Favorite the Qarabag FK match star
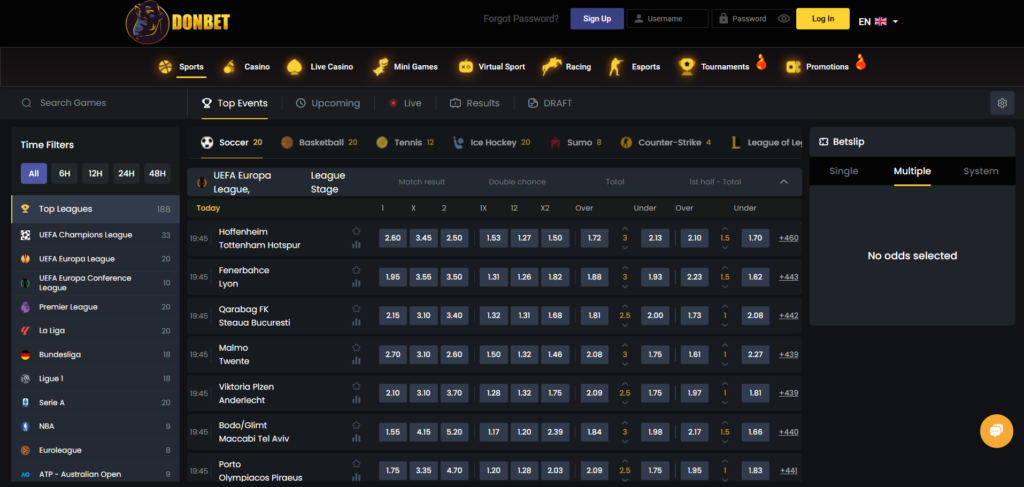The width and height of the screenshot is (1024, 487). tap(356, 308)
